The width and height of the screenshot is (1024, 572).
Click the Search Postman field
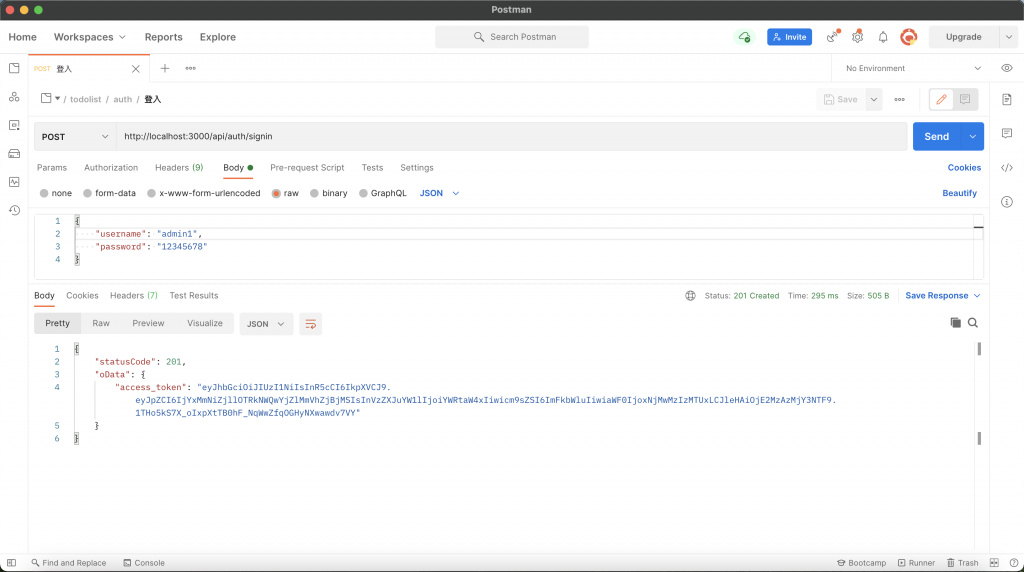pyautogui.click(x=512, y=37)
